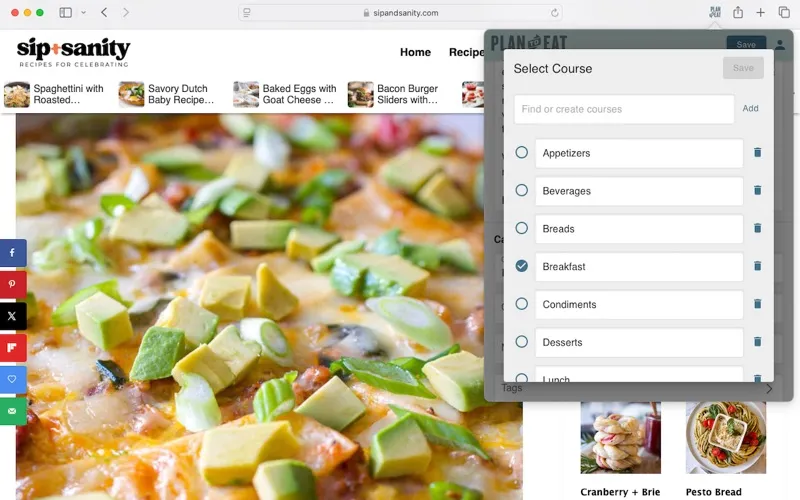Screen dimensions: 800x500
Task: Open Baked Eggs with Goat Cheese link
Action: [285, 94]
